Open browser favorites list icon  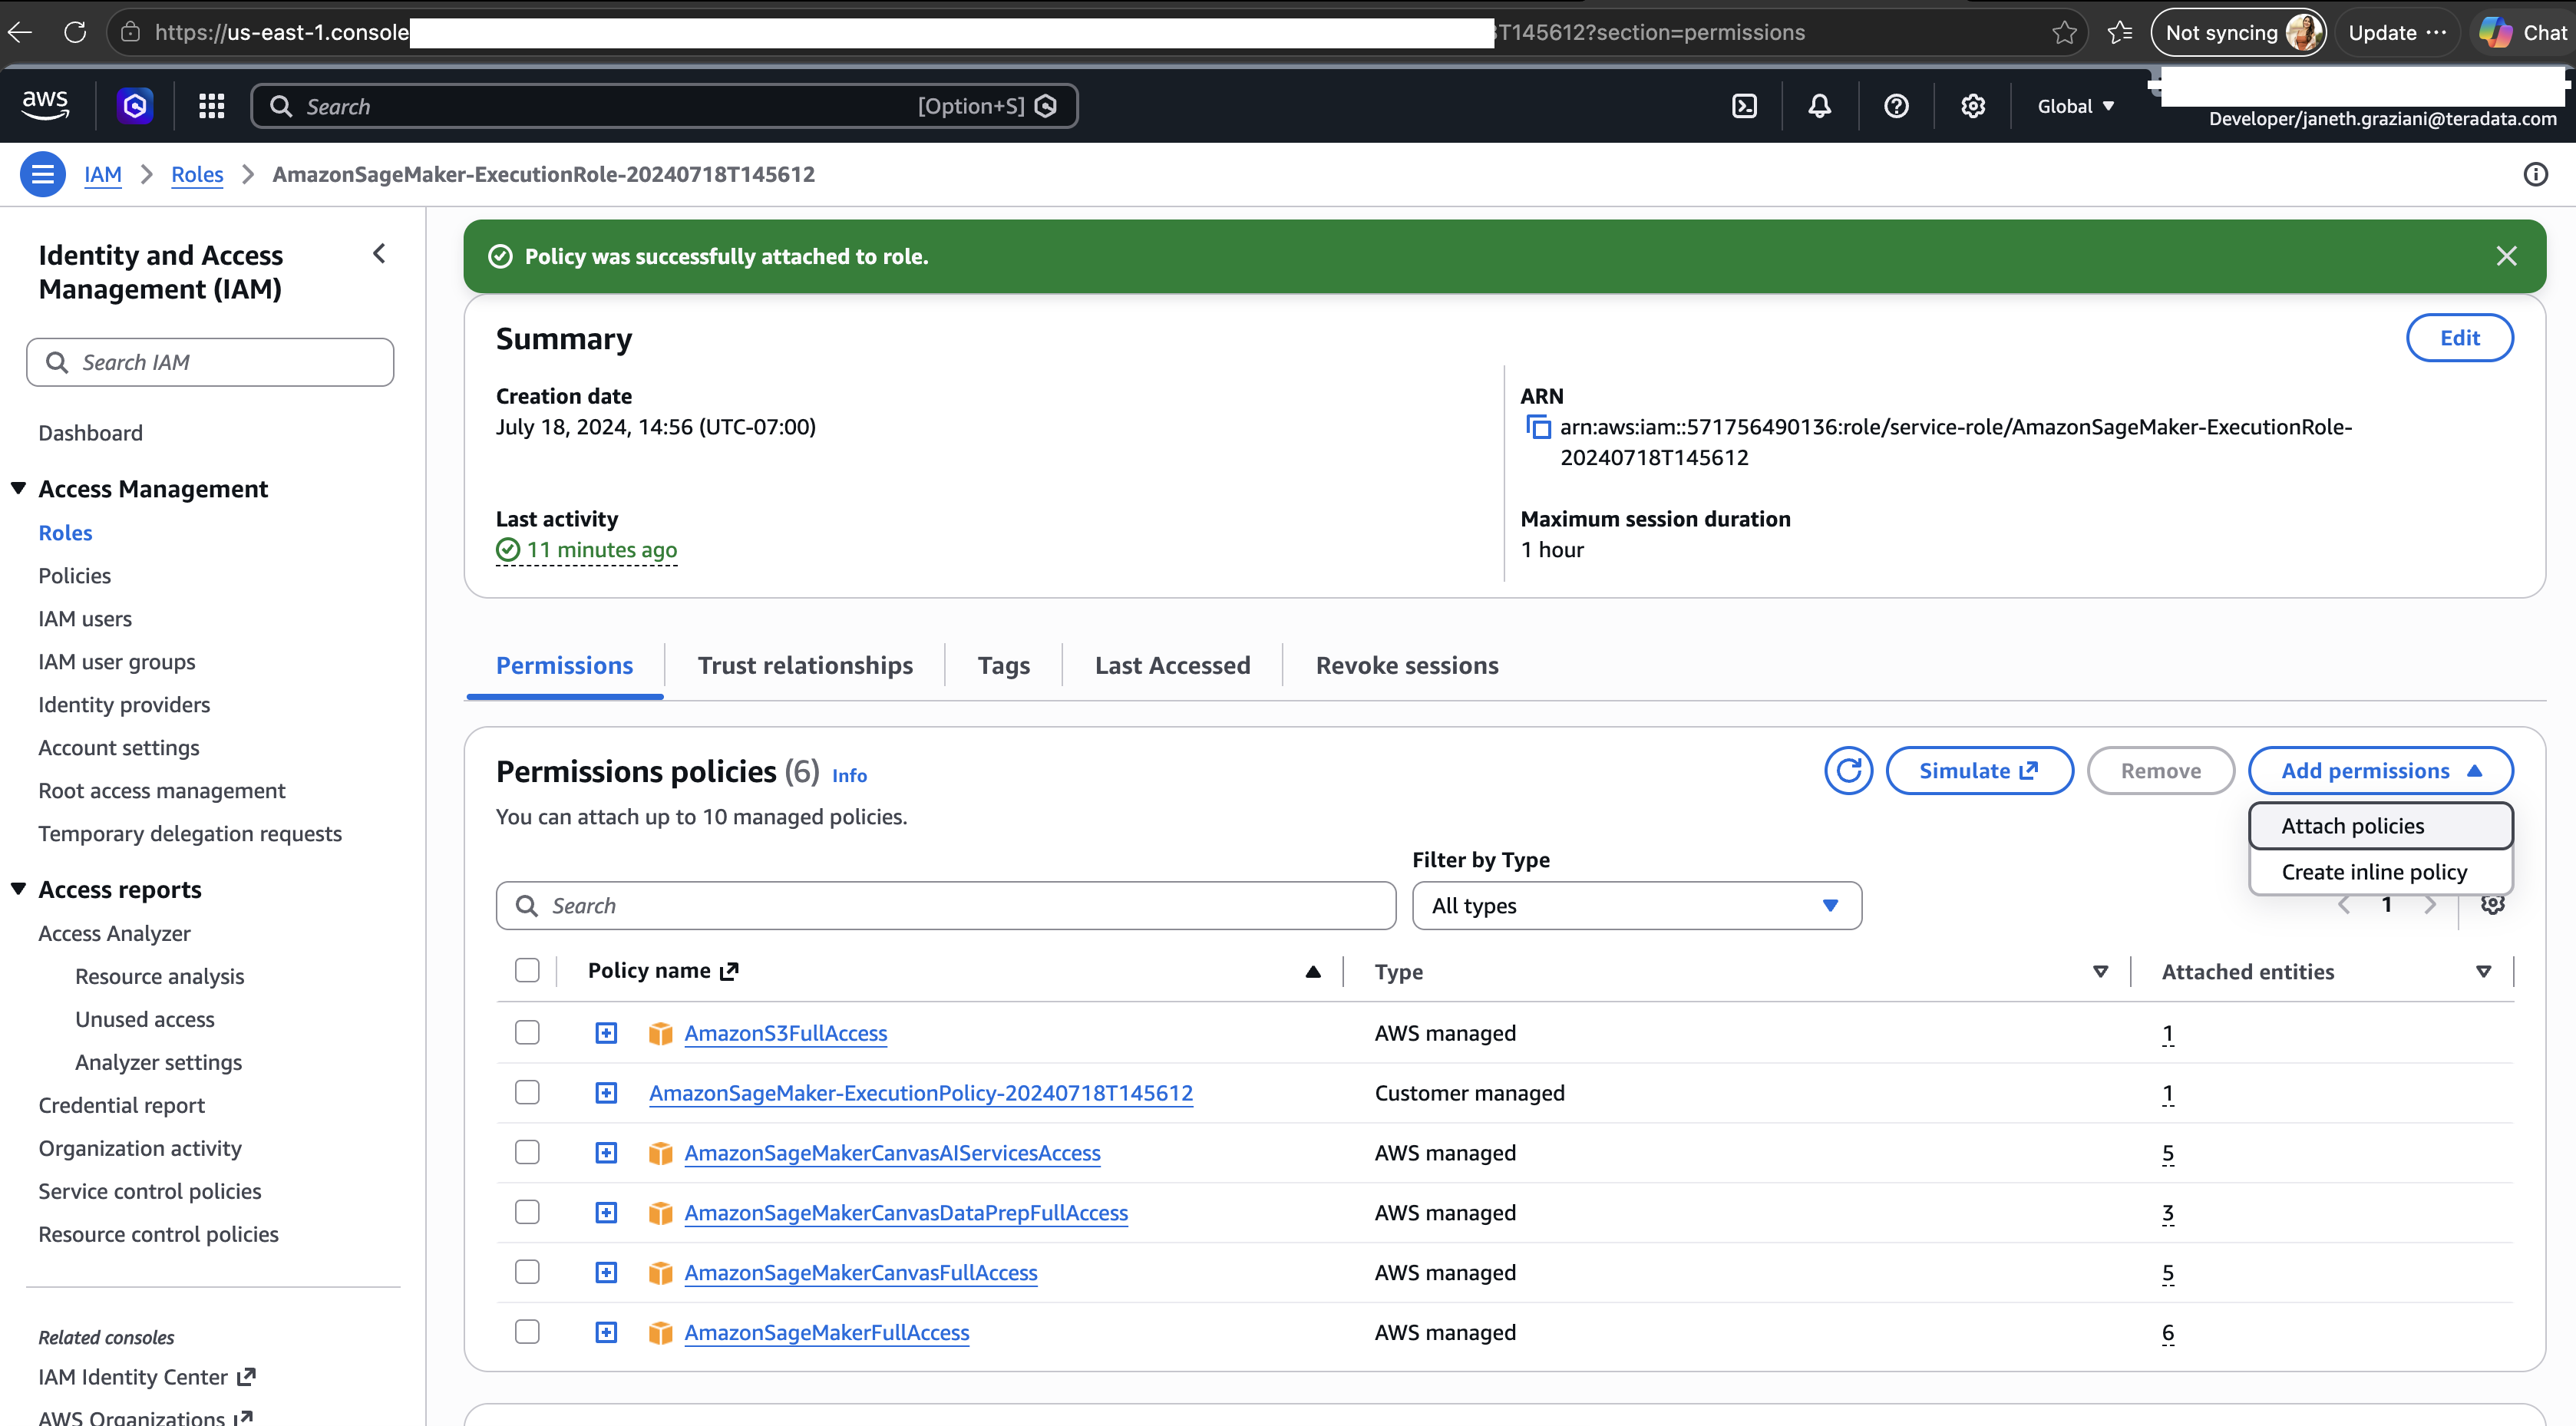(2120, 33)
